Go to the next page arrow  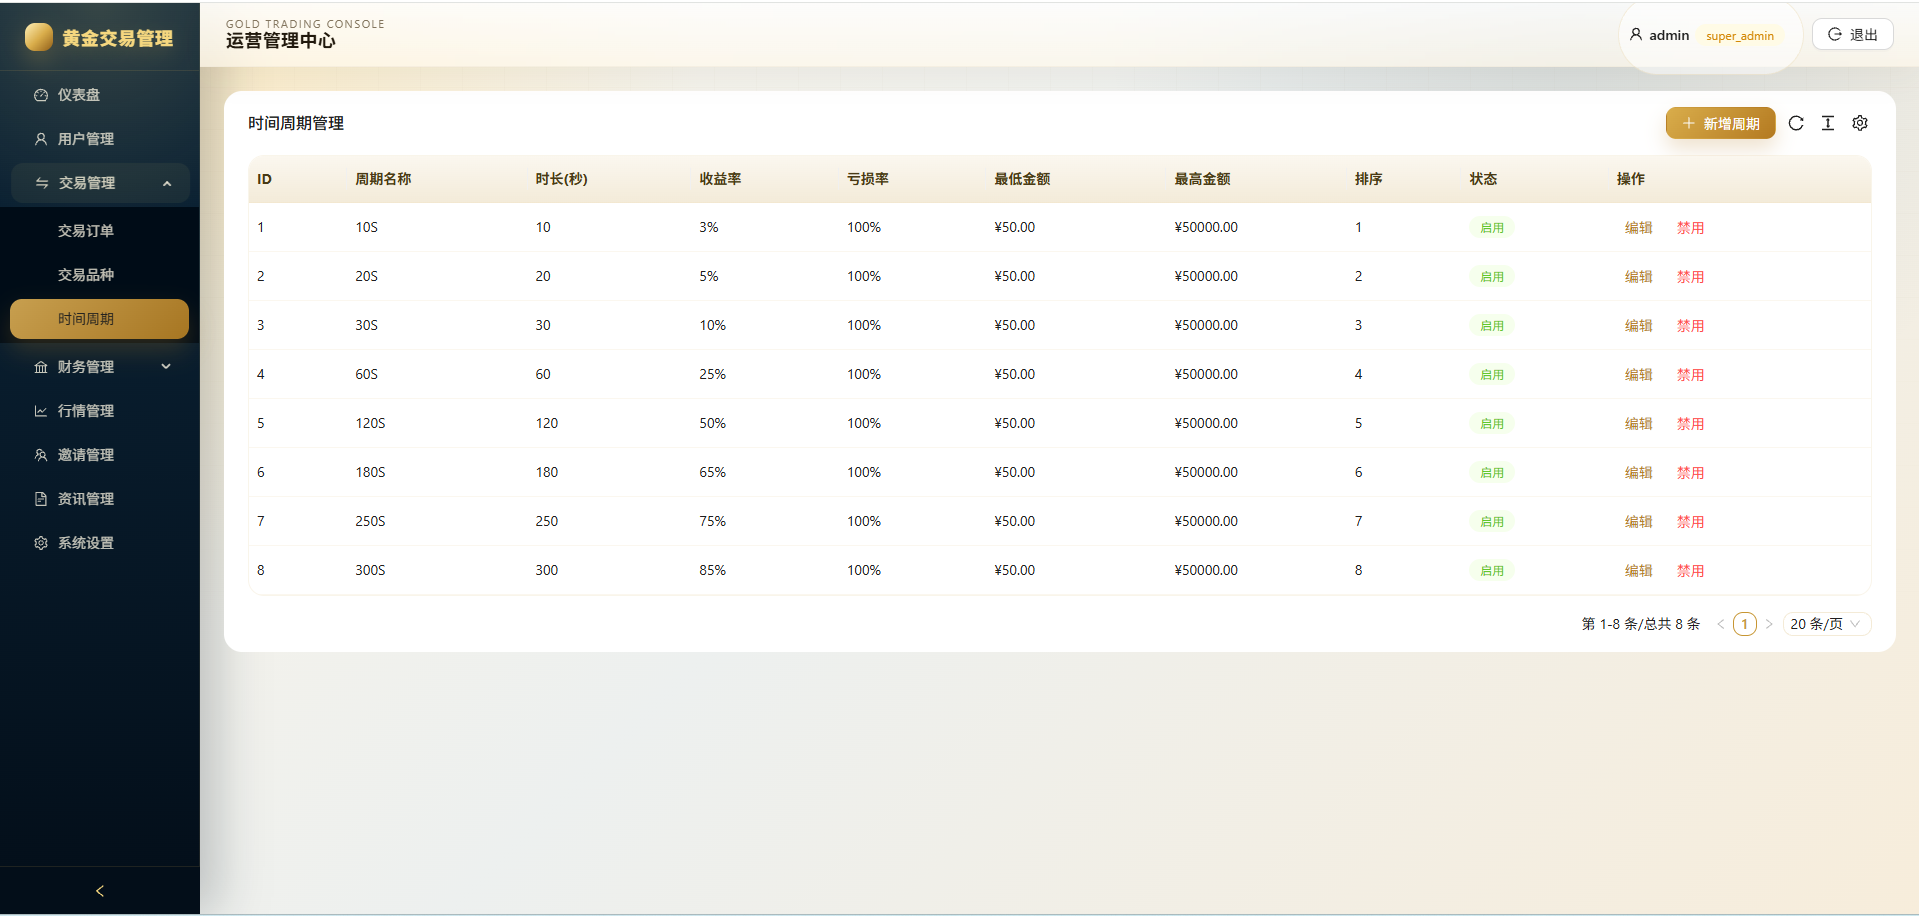pos(1769,624)
